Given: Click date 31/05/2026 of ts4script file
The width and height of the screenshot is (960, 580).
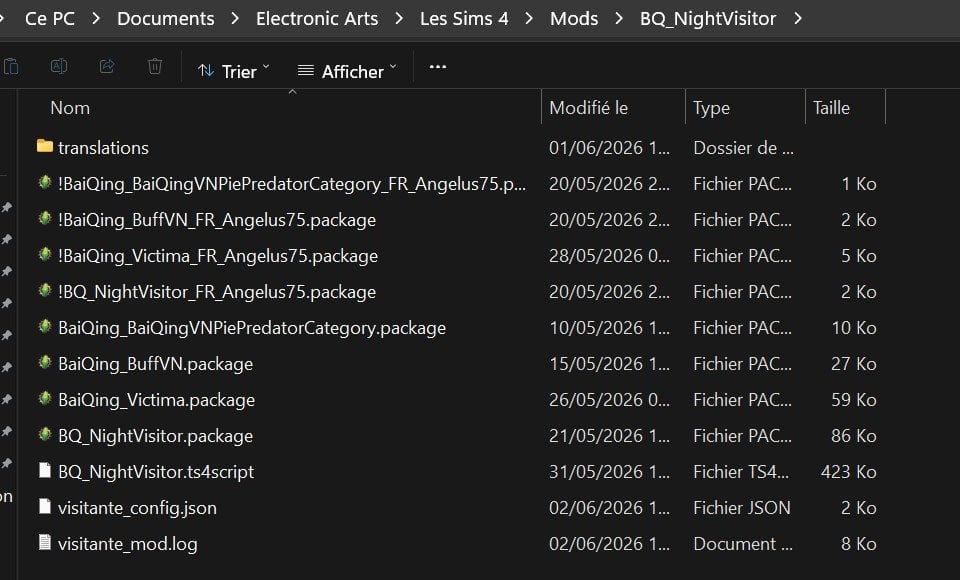Looking at the screenshot, I should click(x=609, y=472).
